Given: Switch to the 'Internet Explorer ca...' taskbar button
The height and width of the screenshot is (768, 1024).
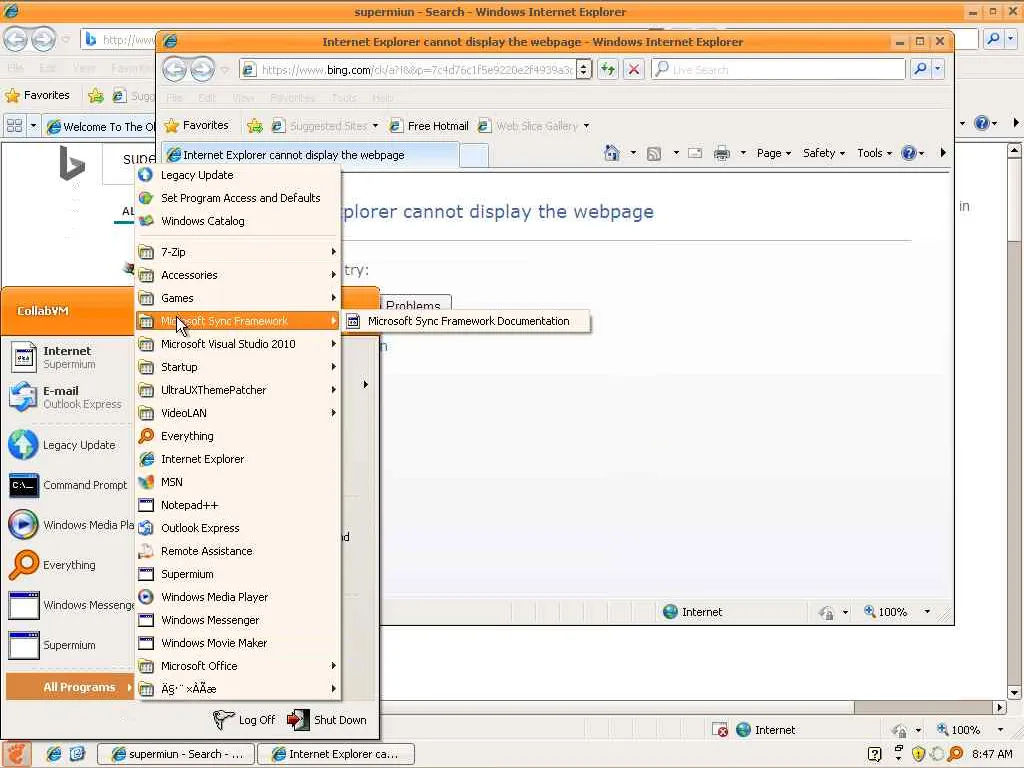Looking at the screenshot, I should pyautogui.click(x=336, y=754).
